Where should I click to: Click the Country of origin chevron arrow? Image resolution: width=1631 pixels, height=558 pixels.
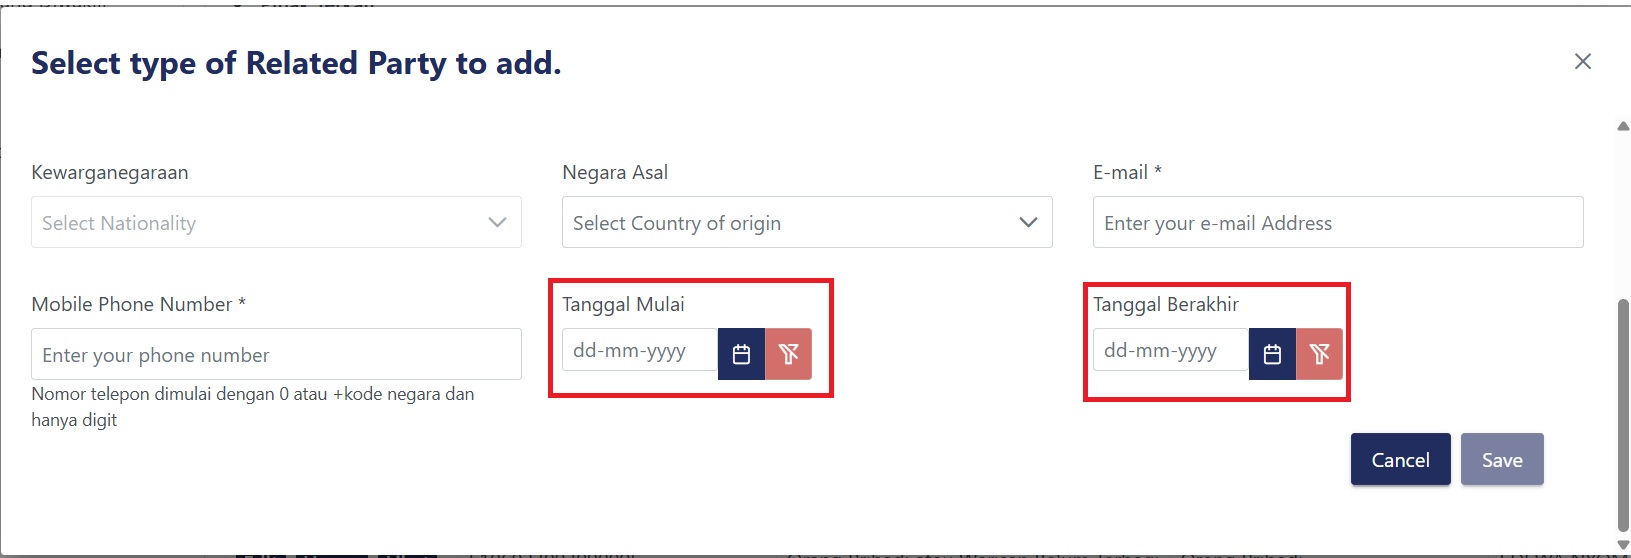pos(1028,222)
